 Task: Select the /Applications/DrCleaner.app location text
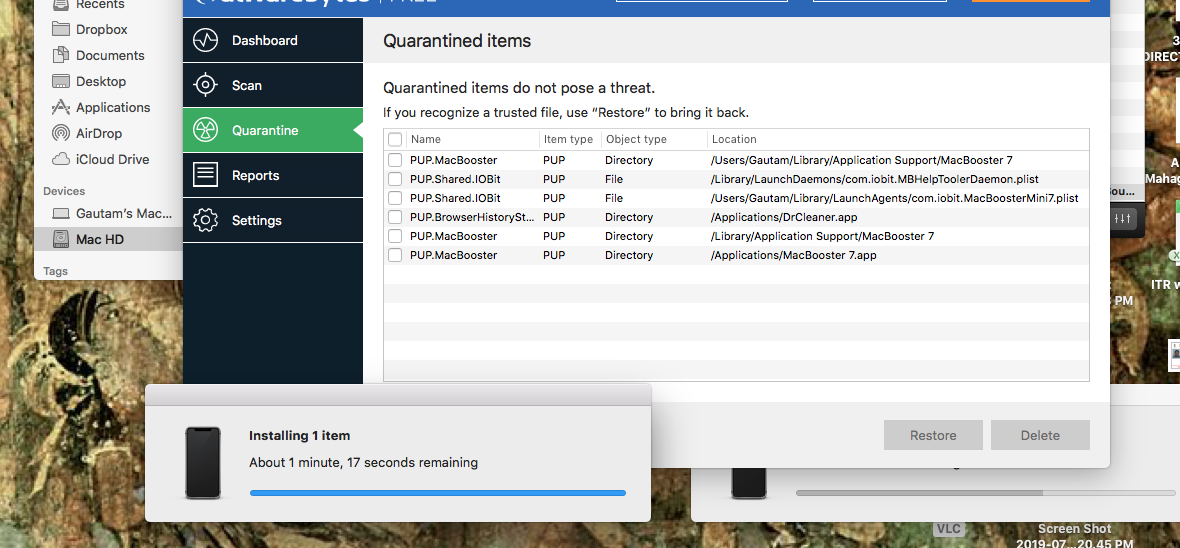click(x=784, y=217)
